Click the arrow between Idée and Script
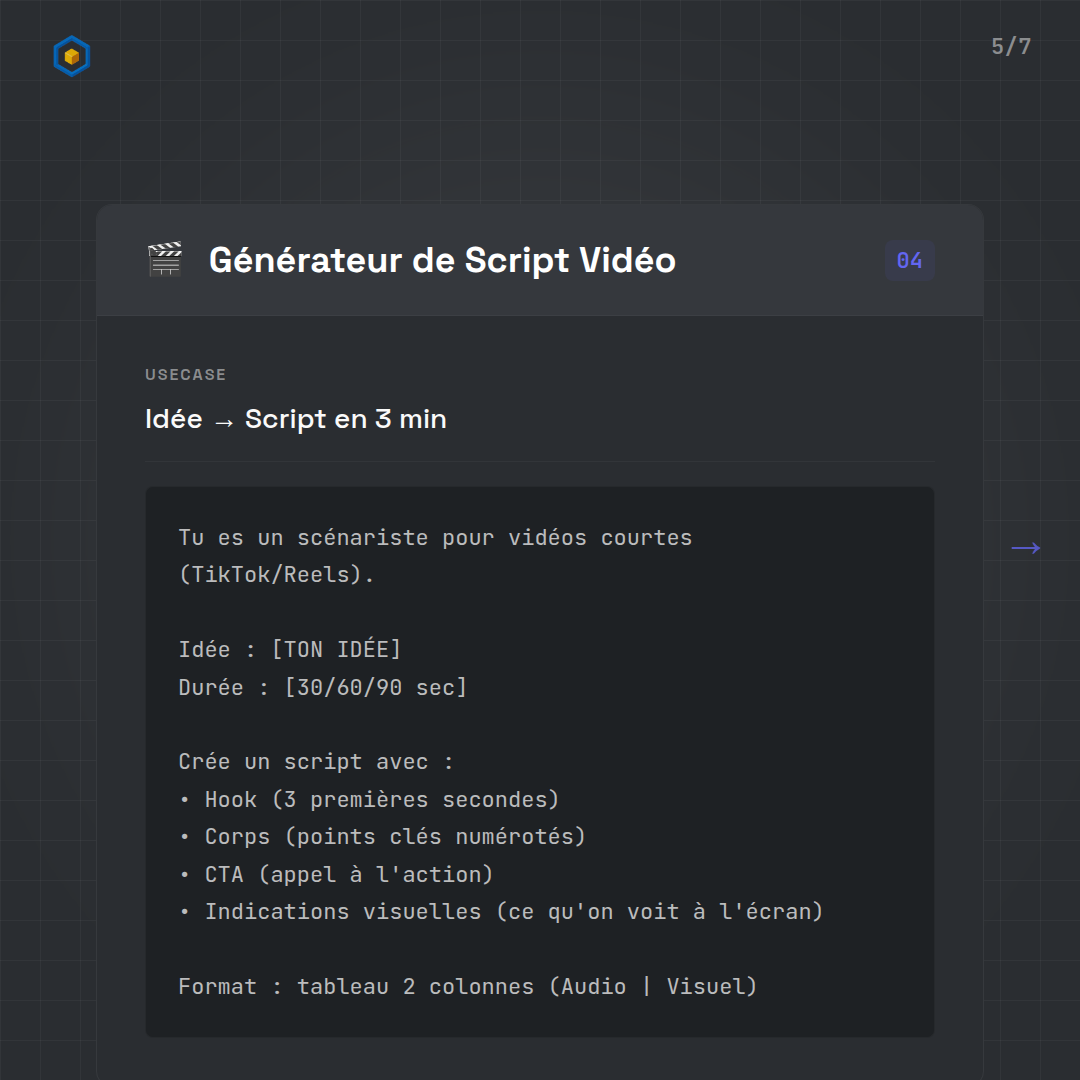 (223, 421)
